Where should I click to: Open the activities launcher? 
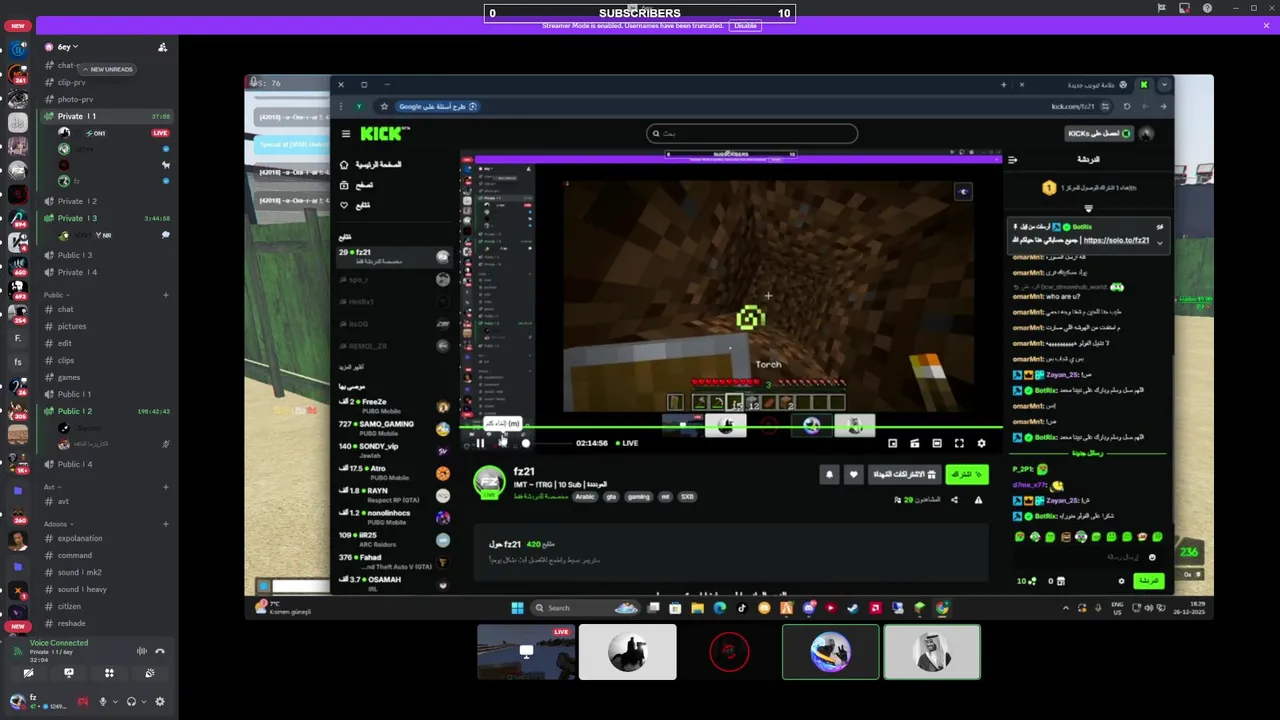[109, 673]
